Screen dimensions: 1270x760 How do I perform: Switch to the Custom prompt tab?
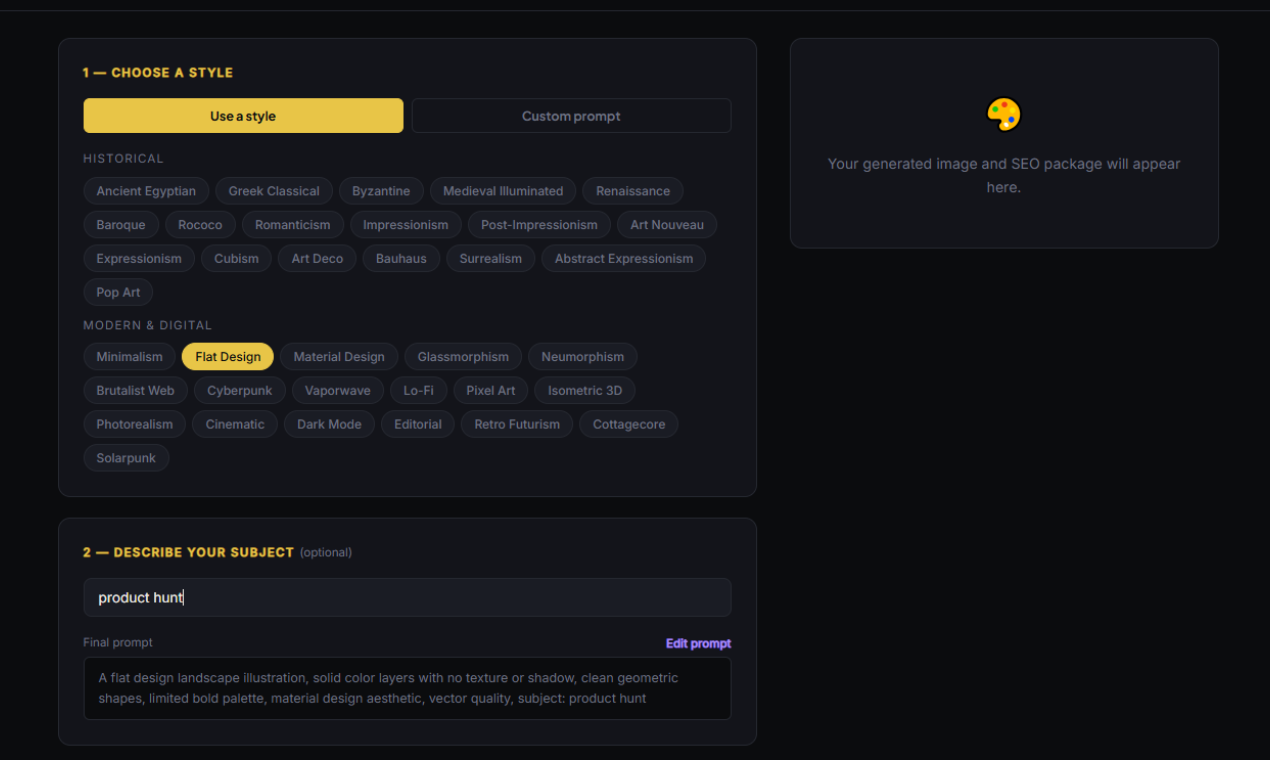(x=571, y=116)
